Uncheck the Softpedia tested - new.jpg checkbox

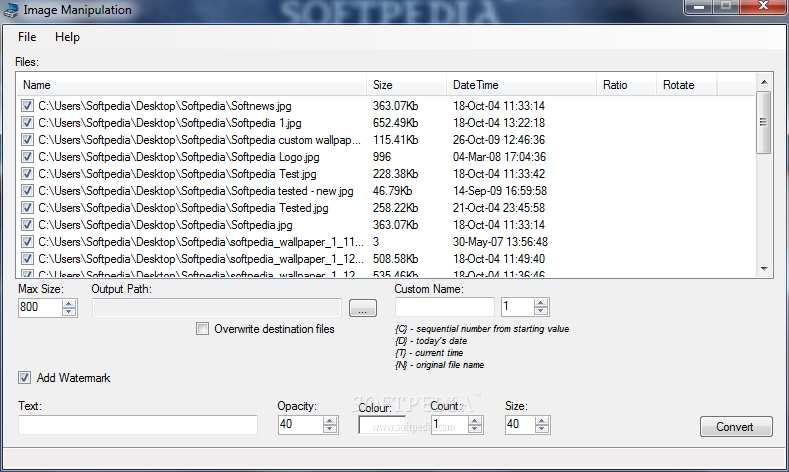point(27,191)
